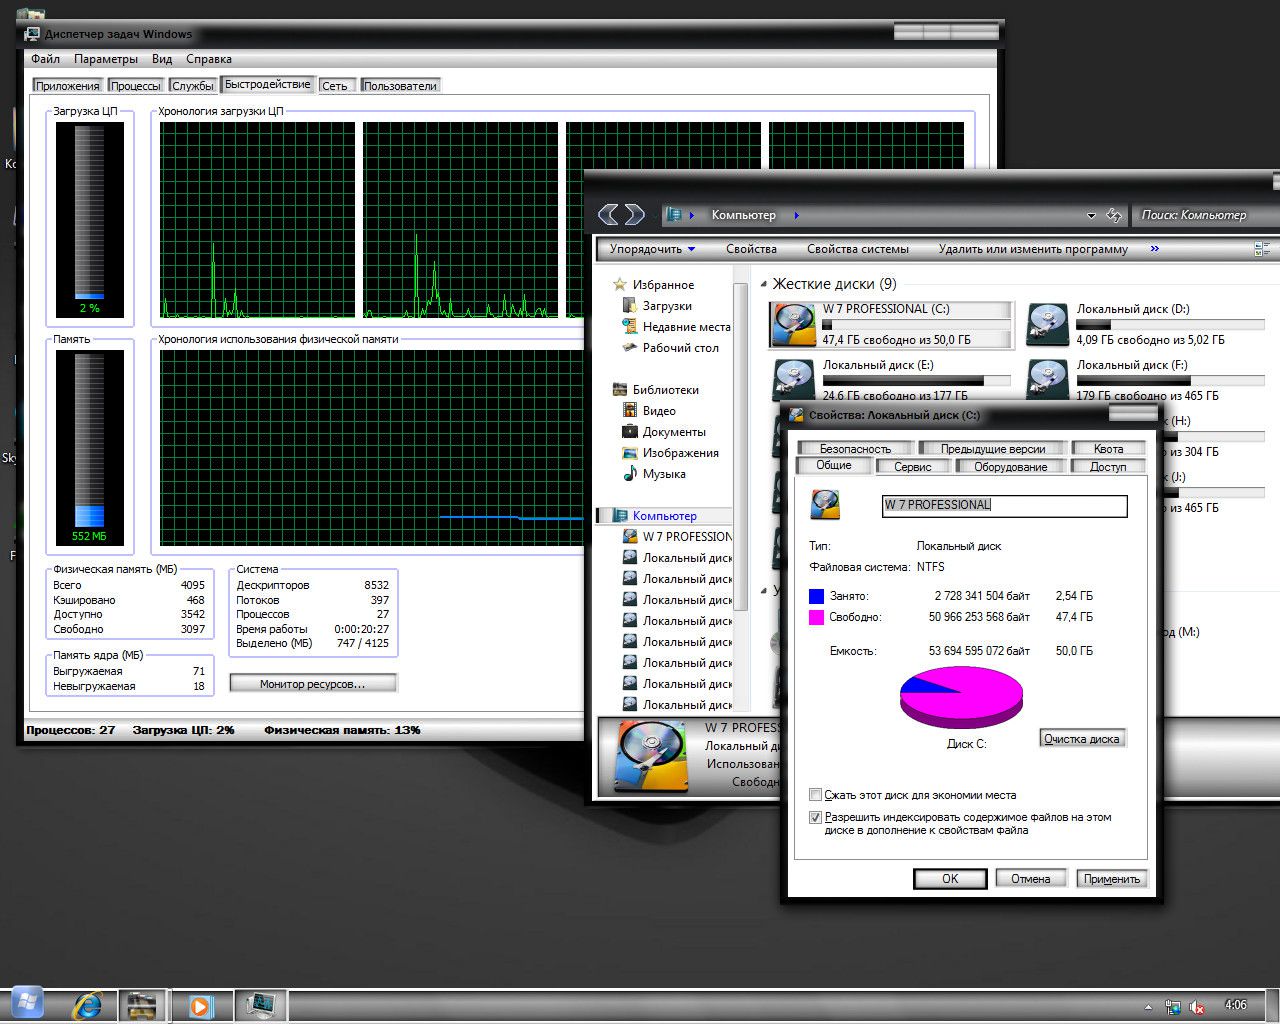This screenshot has width=1280, height=1024.
Task: Switch to the Процессы tab in Task Manager
Action: (x=135, y=86)
